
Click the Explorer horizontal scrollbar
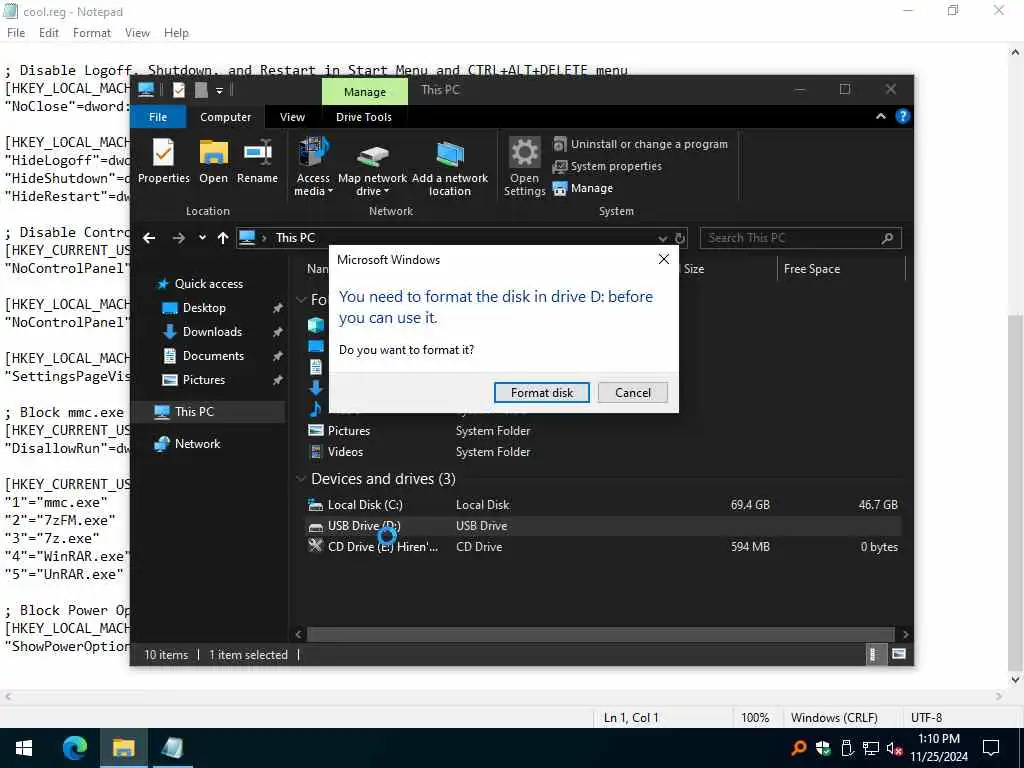click(x=600, y=634)
